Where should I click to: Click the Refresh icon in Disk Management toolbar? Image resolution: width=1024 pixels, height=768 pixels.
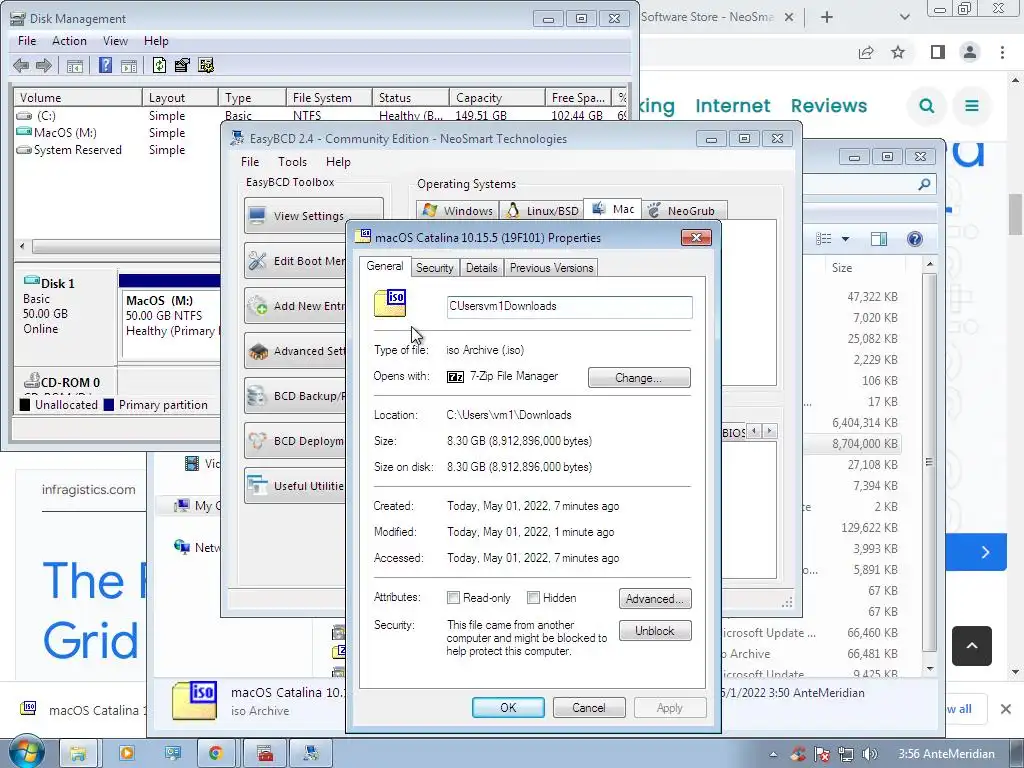pos(159,65)
